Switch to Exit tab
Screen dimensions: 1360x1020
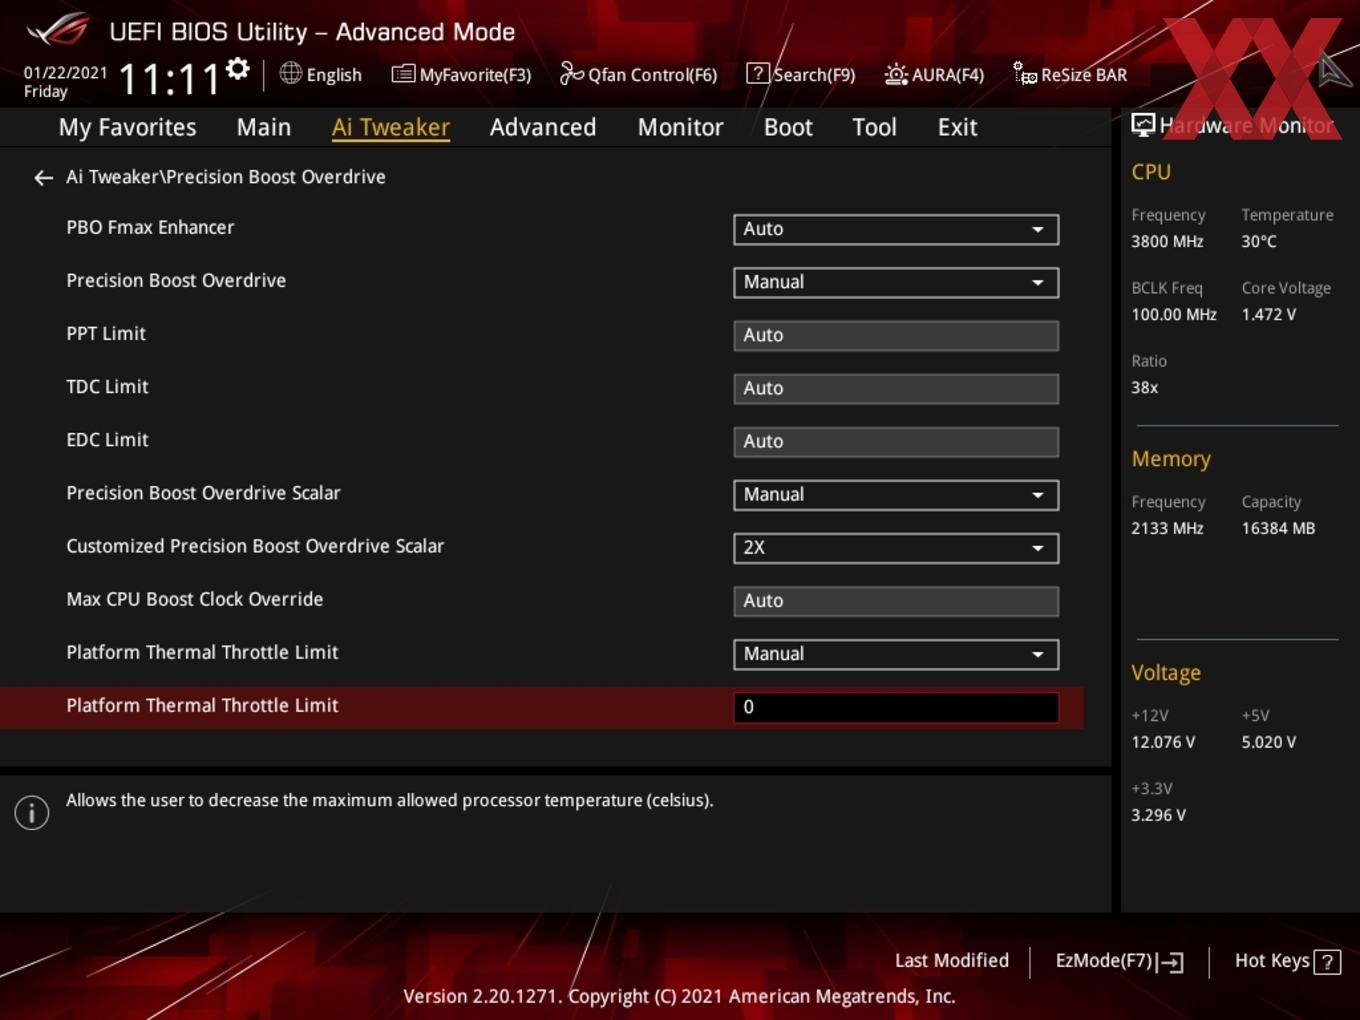[957, 127]
